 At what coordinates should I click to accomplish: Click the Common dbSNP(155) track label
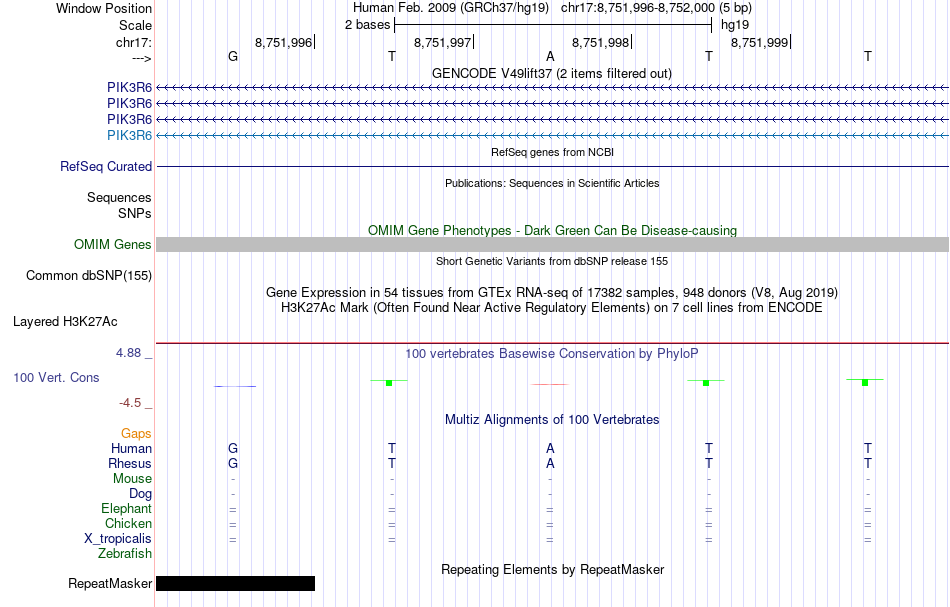click(88, 276)
